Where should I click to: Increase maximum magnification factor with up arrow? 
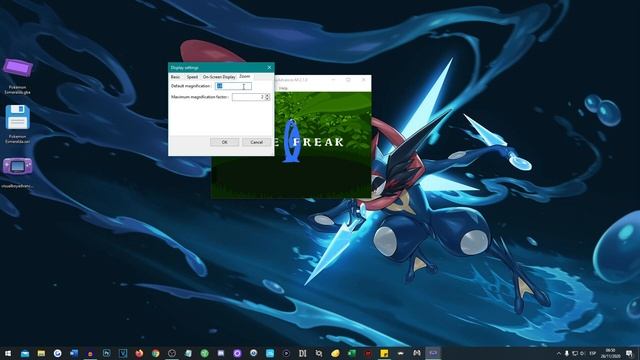(x=267, y=96)
